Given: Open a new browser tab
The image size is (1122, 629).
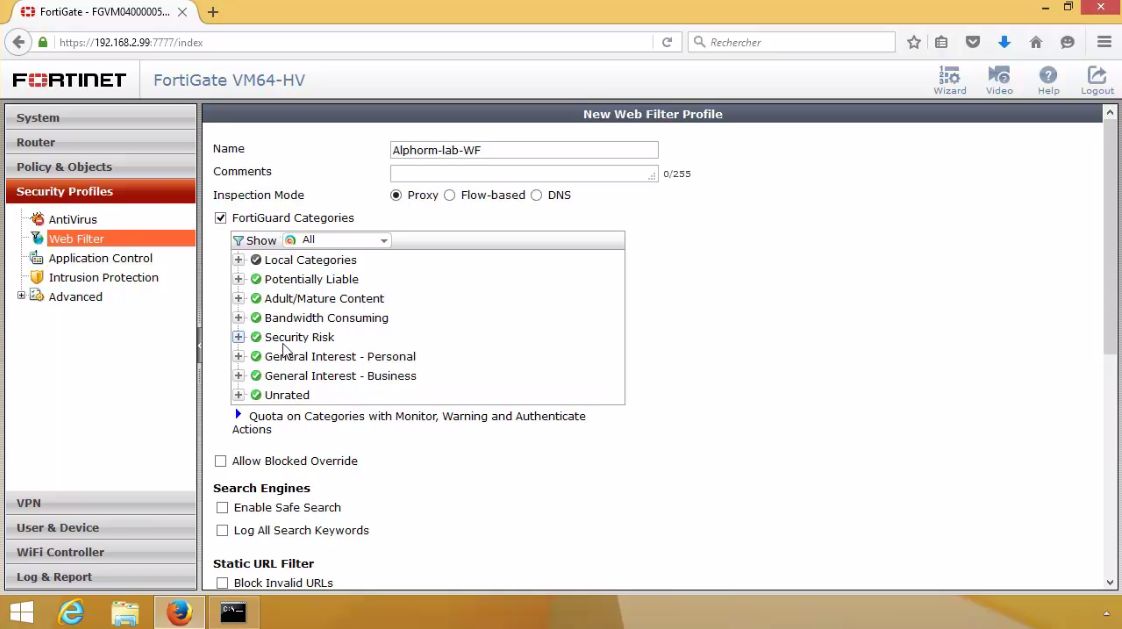Looking at the screenshot, I should (x=213, y=11).
